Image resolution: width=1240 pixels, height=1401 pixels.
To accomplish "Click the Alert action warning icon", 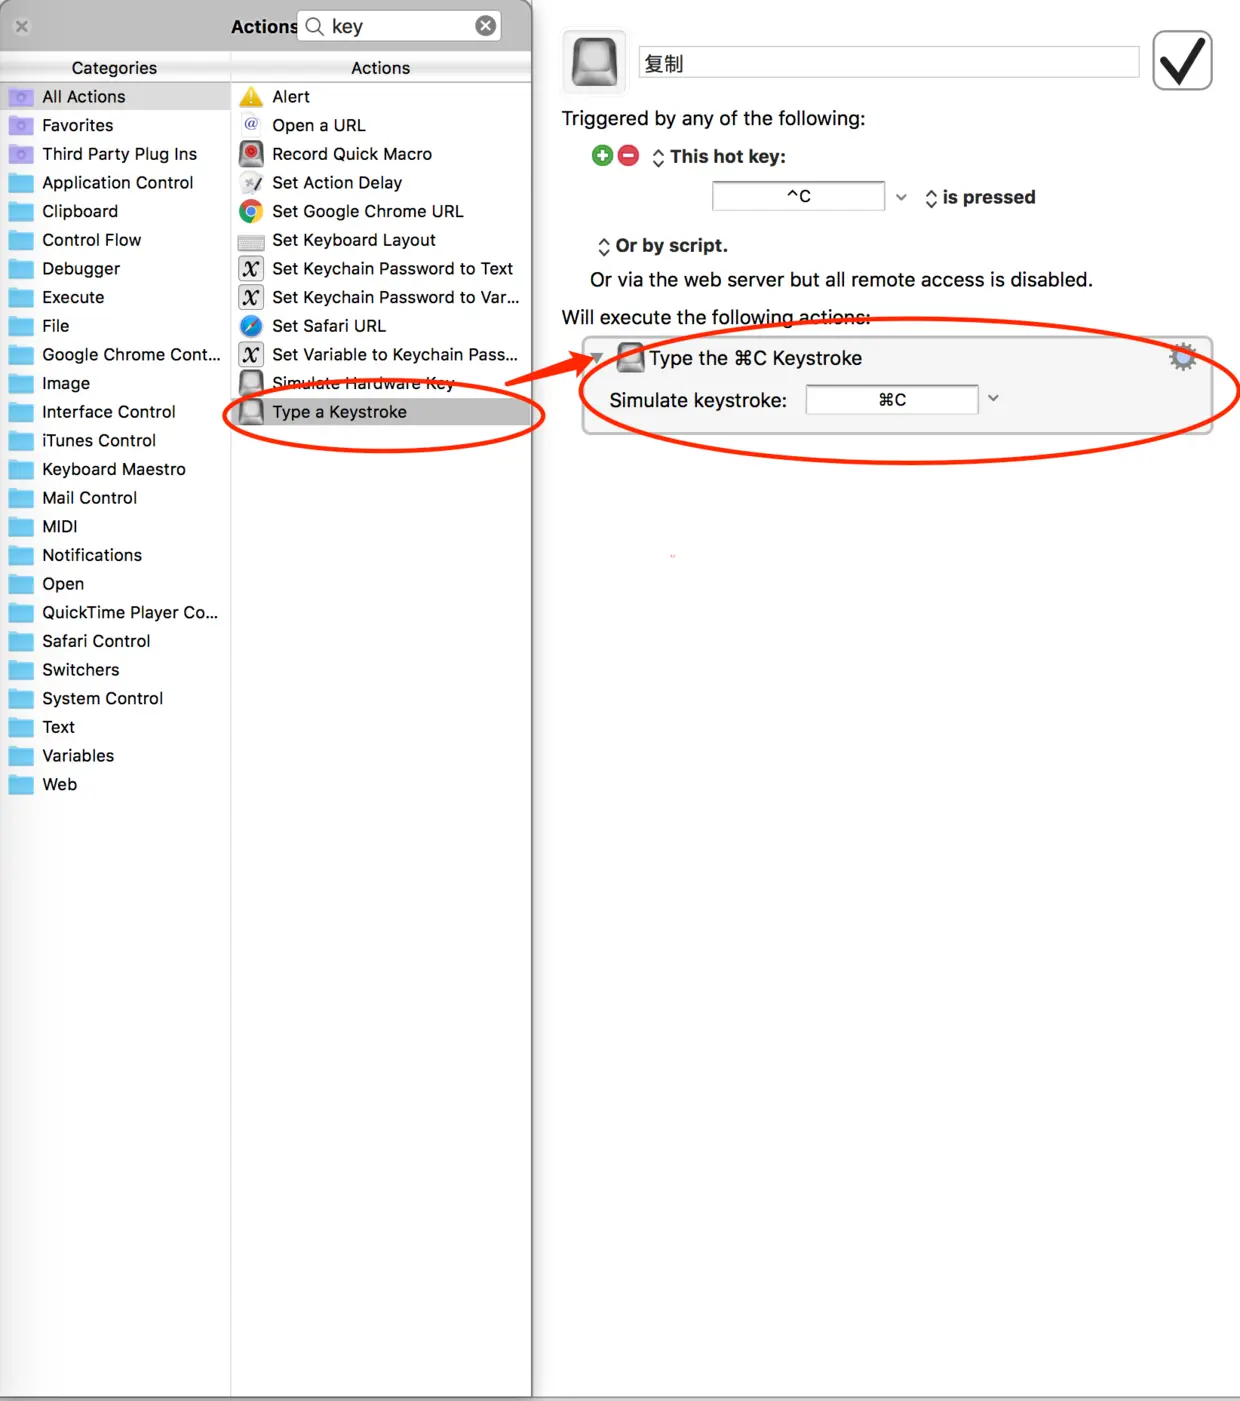I will coord(251,97).
